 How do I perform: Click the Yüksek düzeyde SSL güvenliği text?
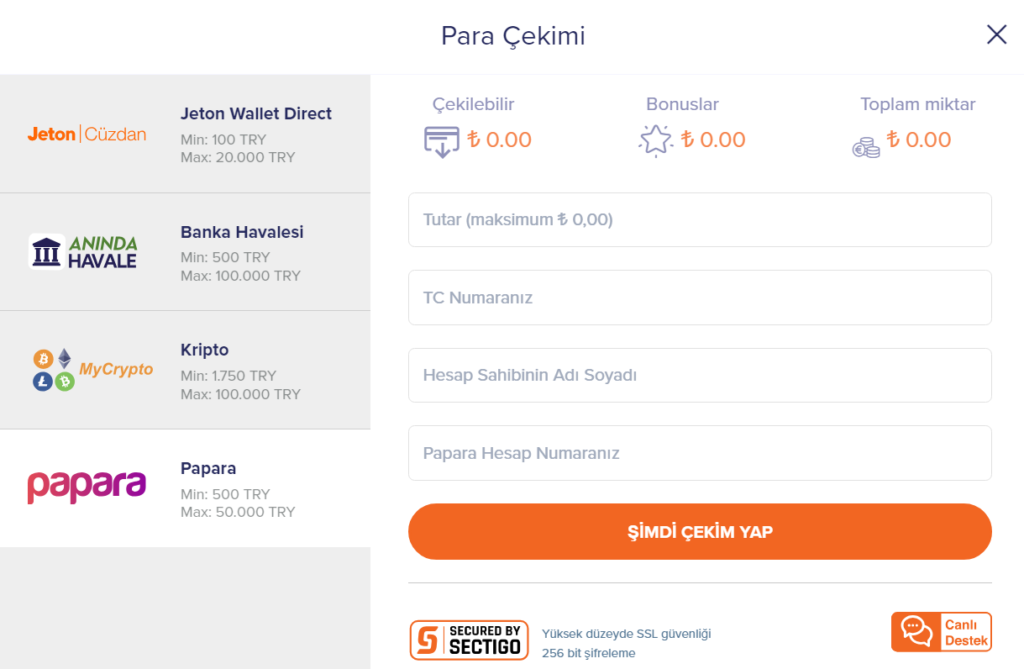point(626,634)
